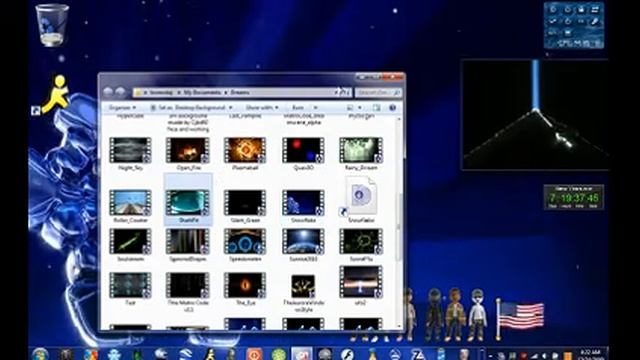Focus the Explorer search box

(378, 93)
